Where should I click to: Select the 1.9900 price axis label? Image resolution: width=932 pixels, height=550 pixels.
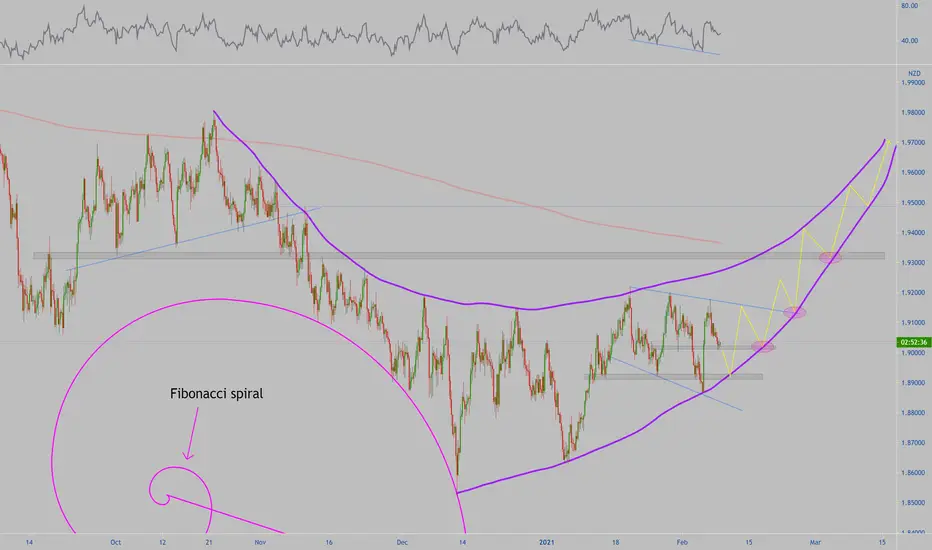click(x=913, y=83)
